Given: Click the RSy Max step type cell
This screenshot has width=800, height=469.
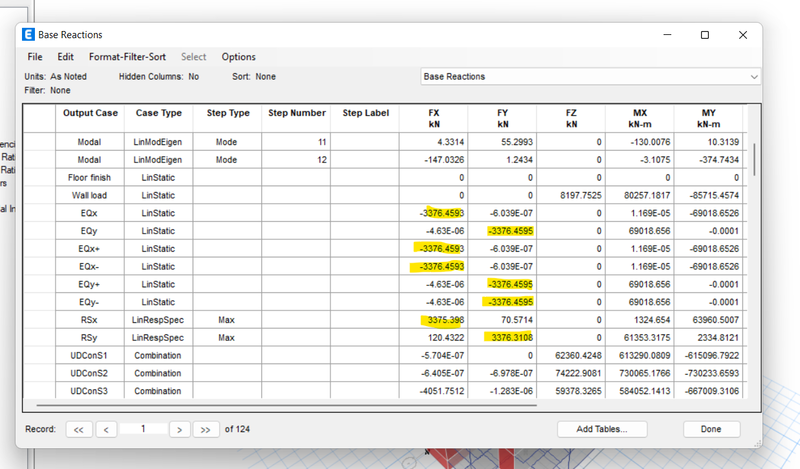Looking at the screenshot, I should point(227,338).
